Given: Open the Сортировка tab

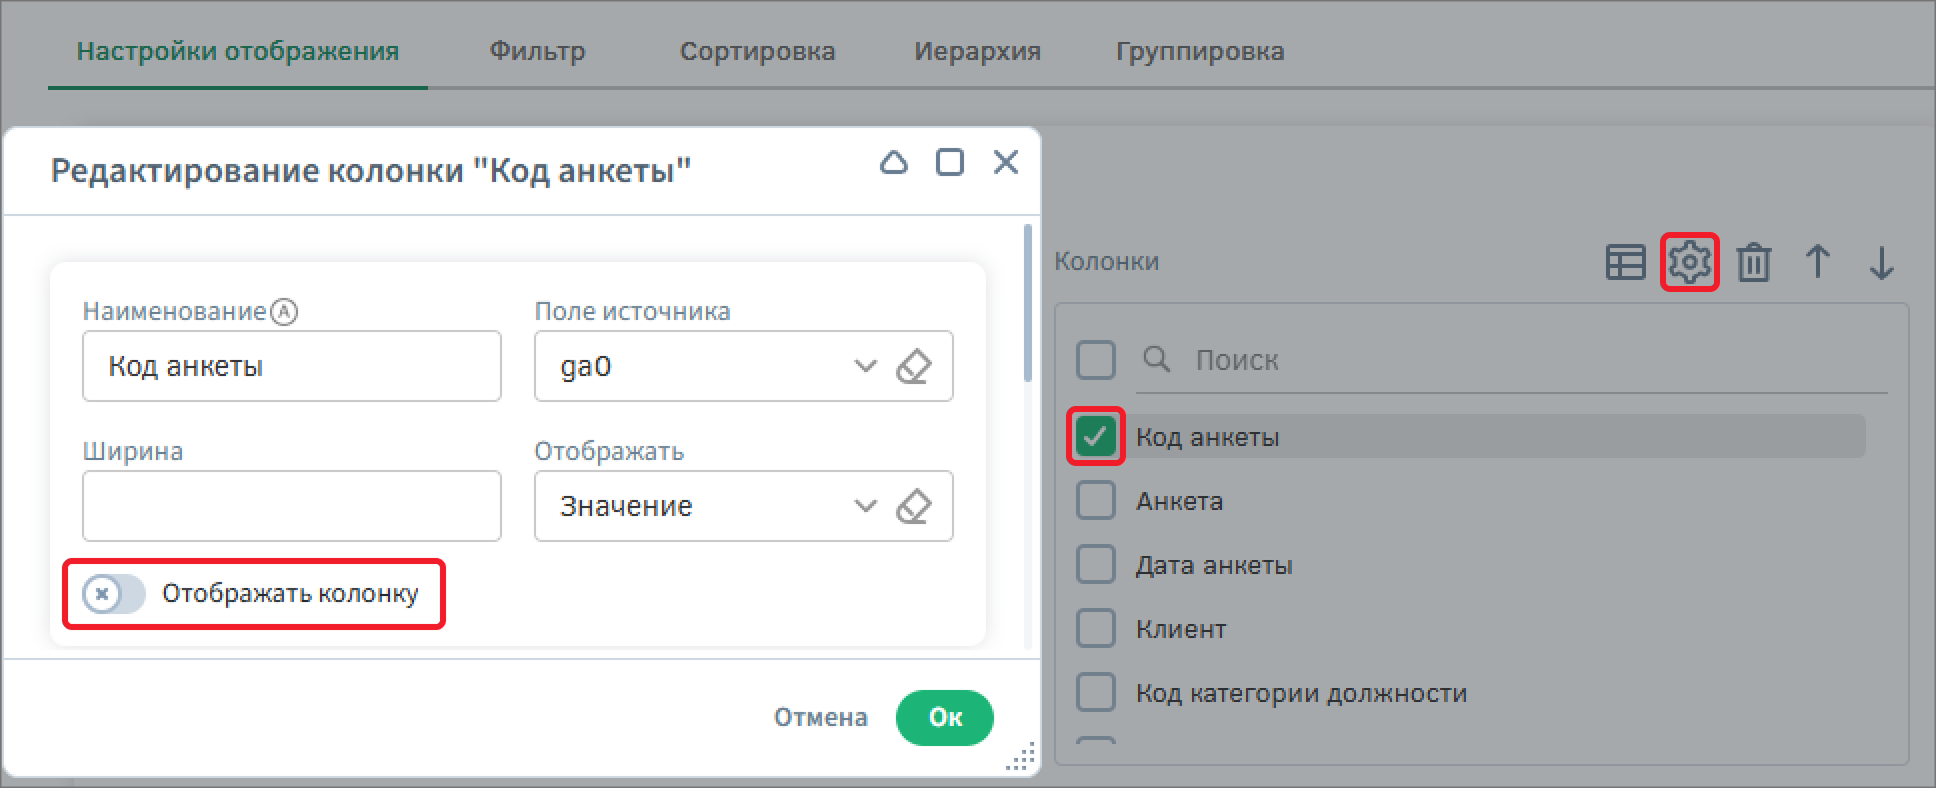Looking at the screenshot, I should [758, 51].
